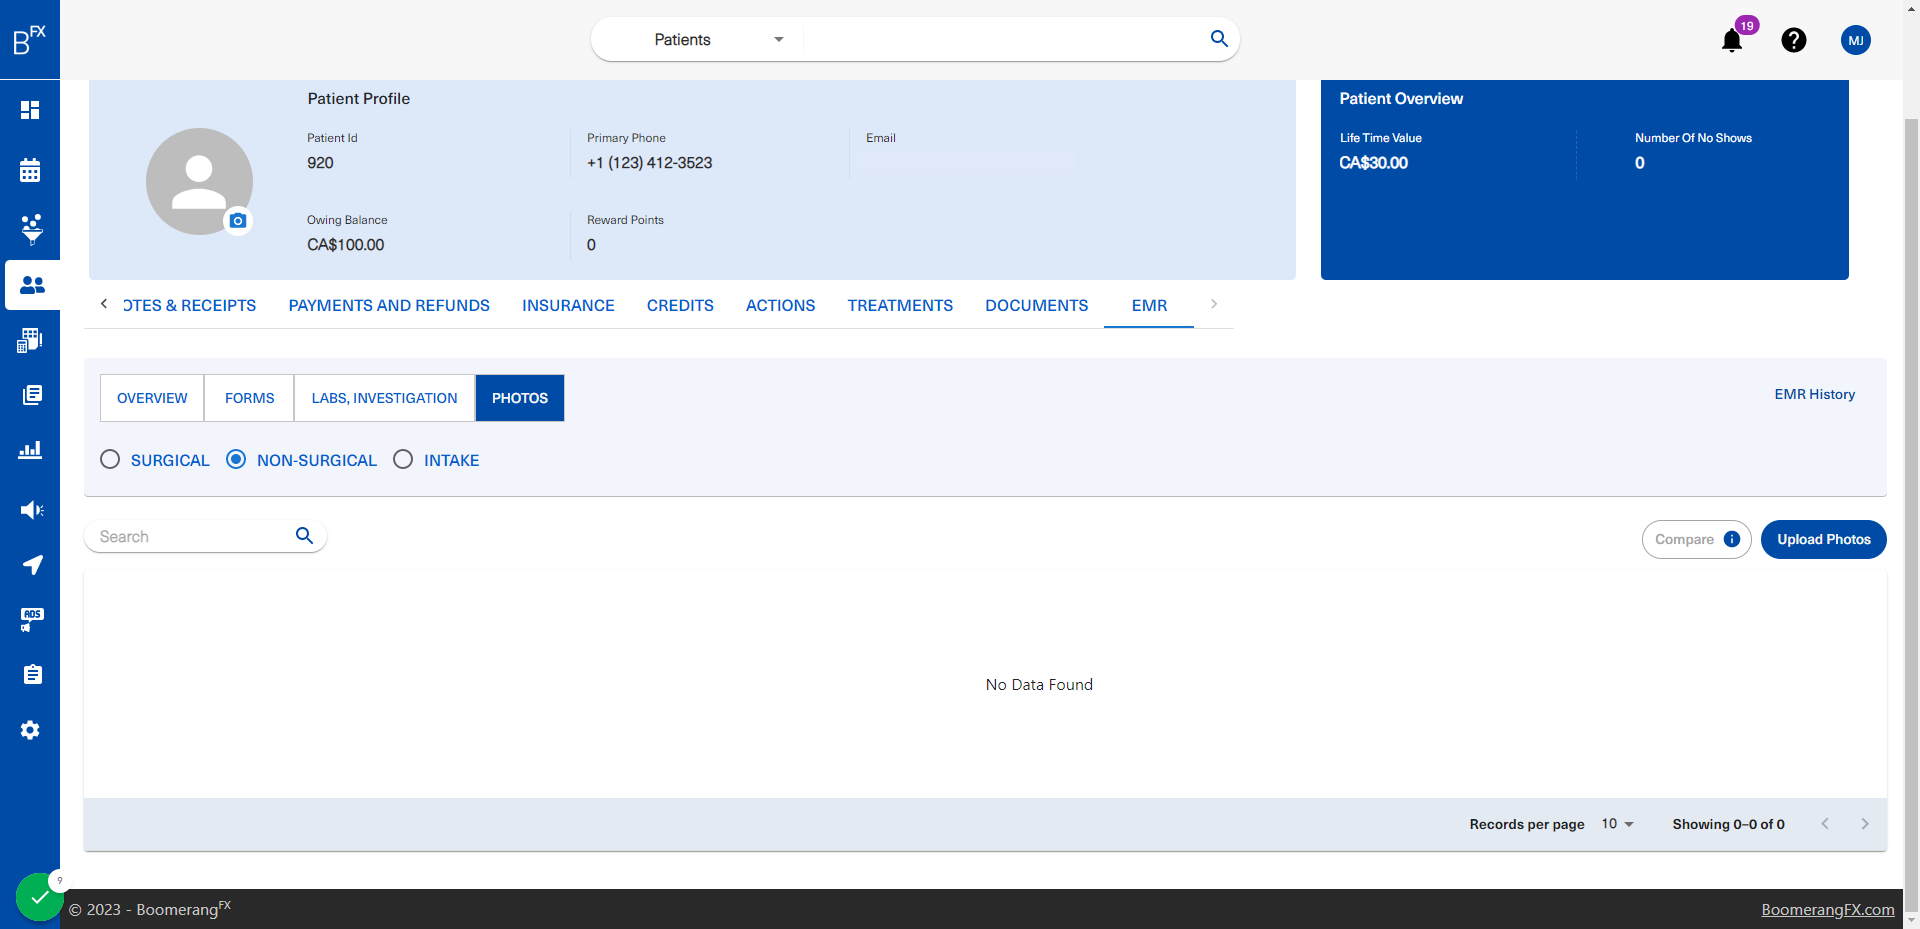
Task: Open the reports bar chart icon
Action: click(30, 450)
